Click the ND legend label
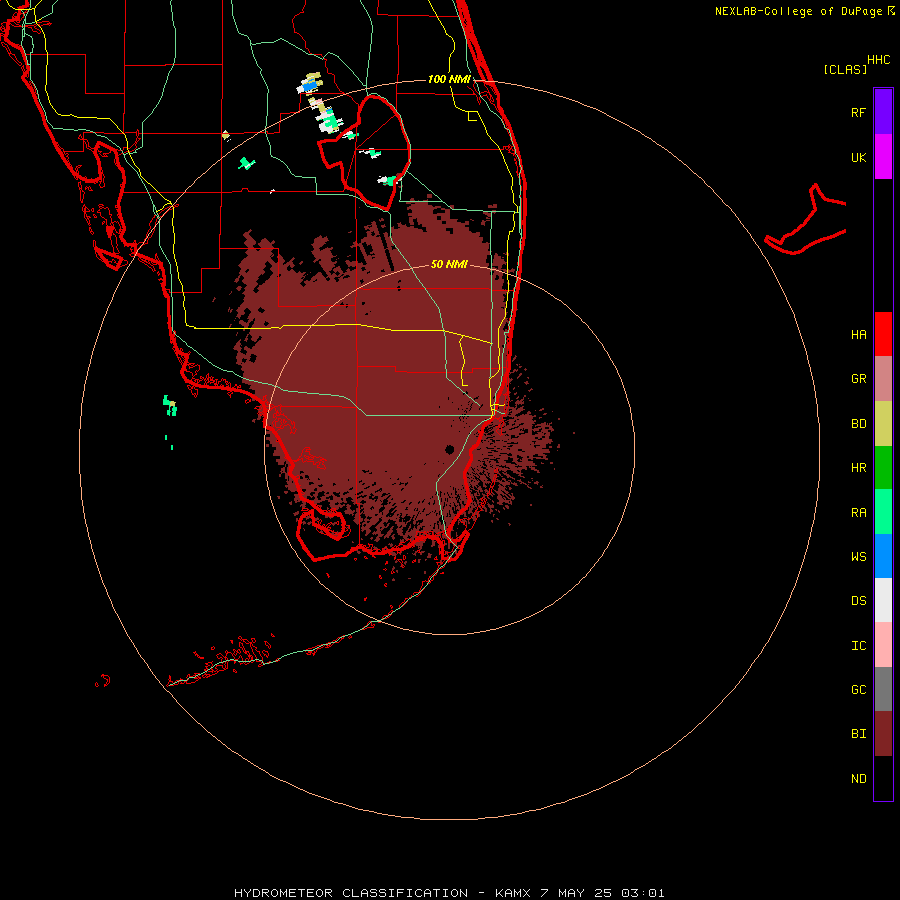 (x=859, y=779)
